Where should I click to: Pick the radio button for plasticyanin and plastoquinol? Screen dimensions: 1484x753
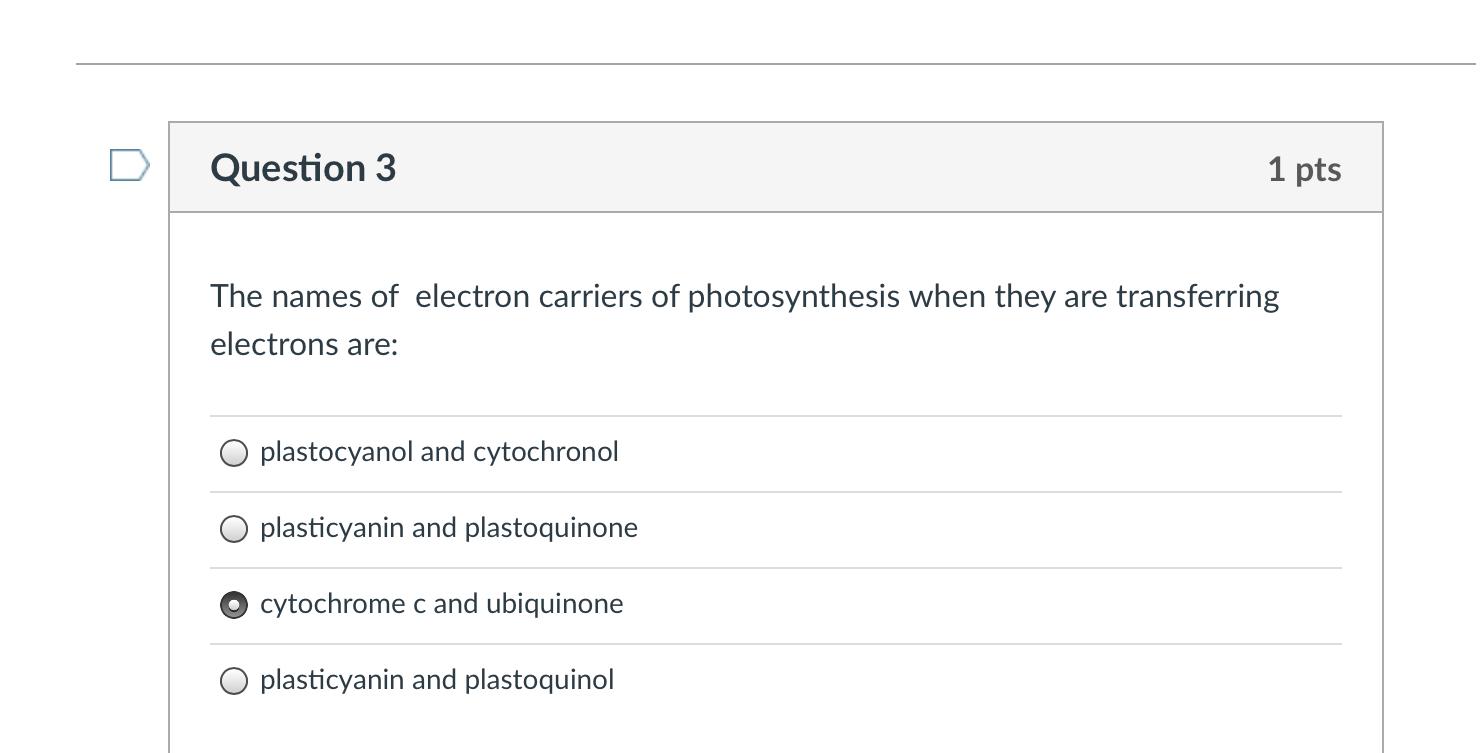coord(234,681)
